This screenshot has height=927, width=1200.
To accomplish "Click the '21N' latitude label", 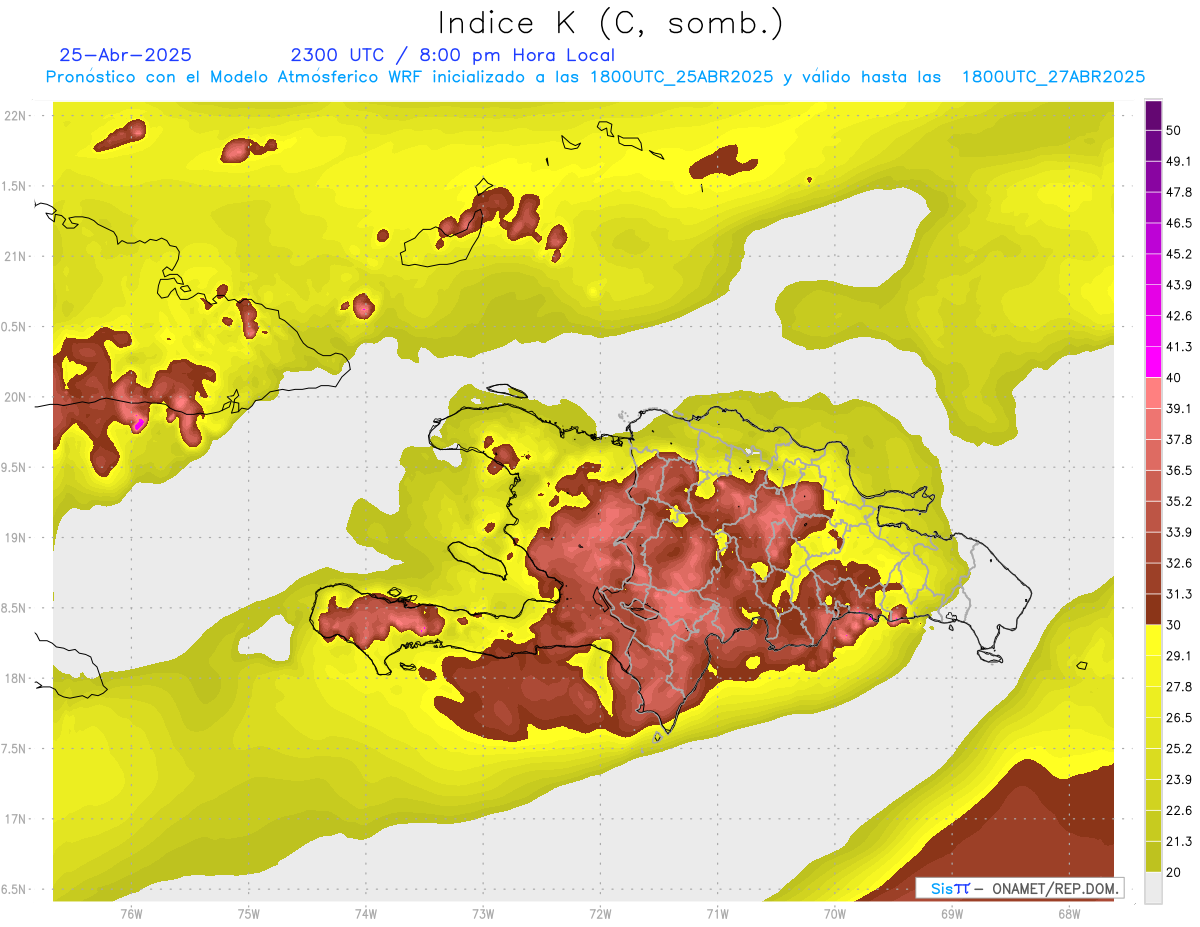I will click(x=15, y=256).
